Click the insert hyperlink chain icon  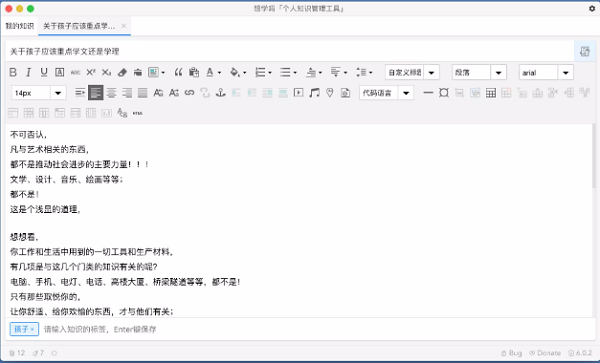point(189,93)
